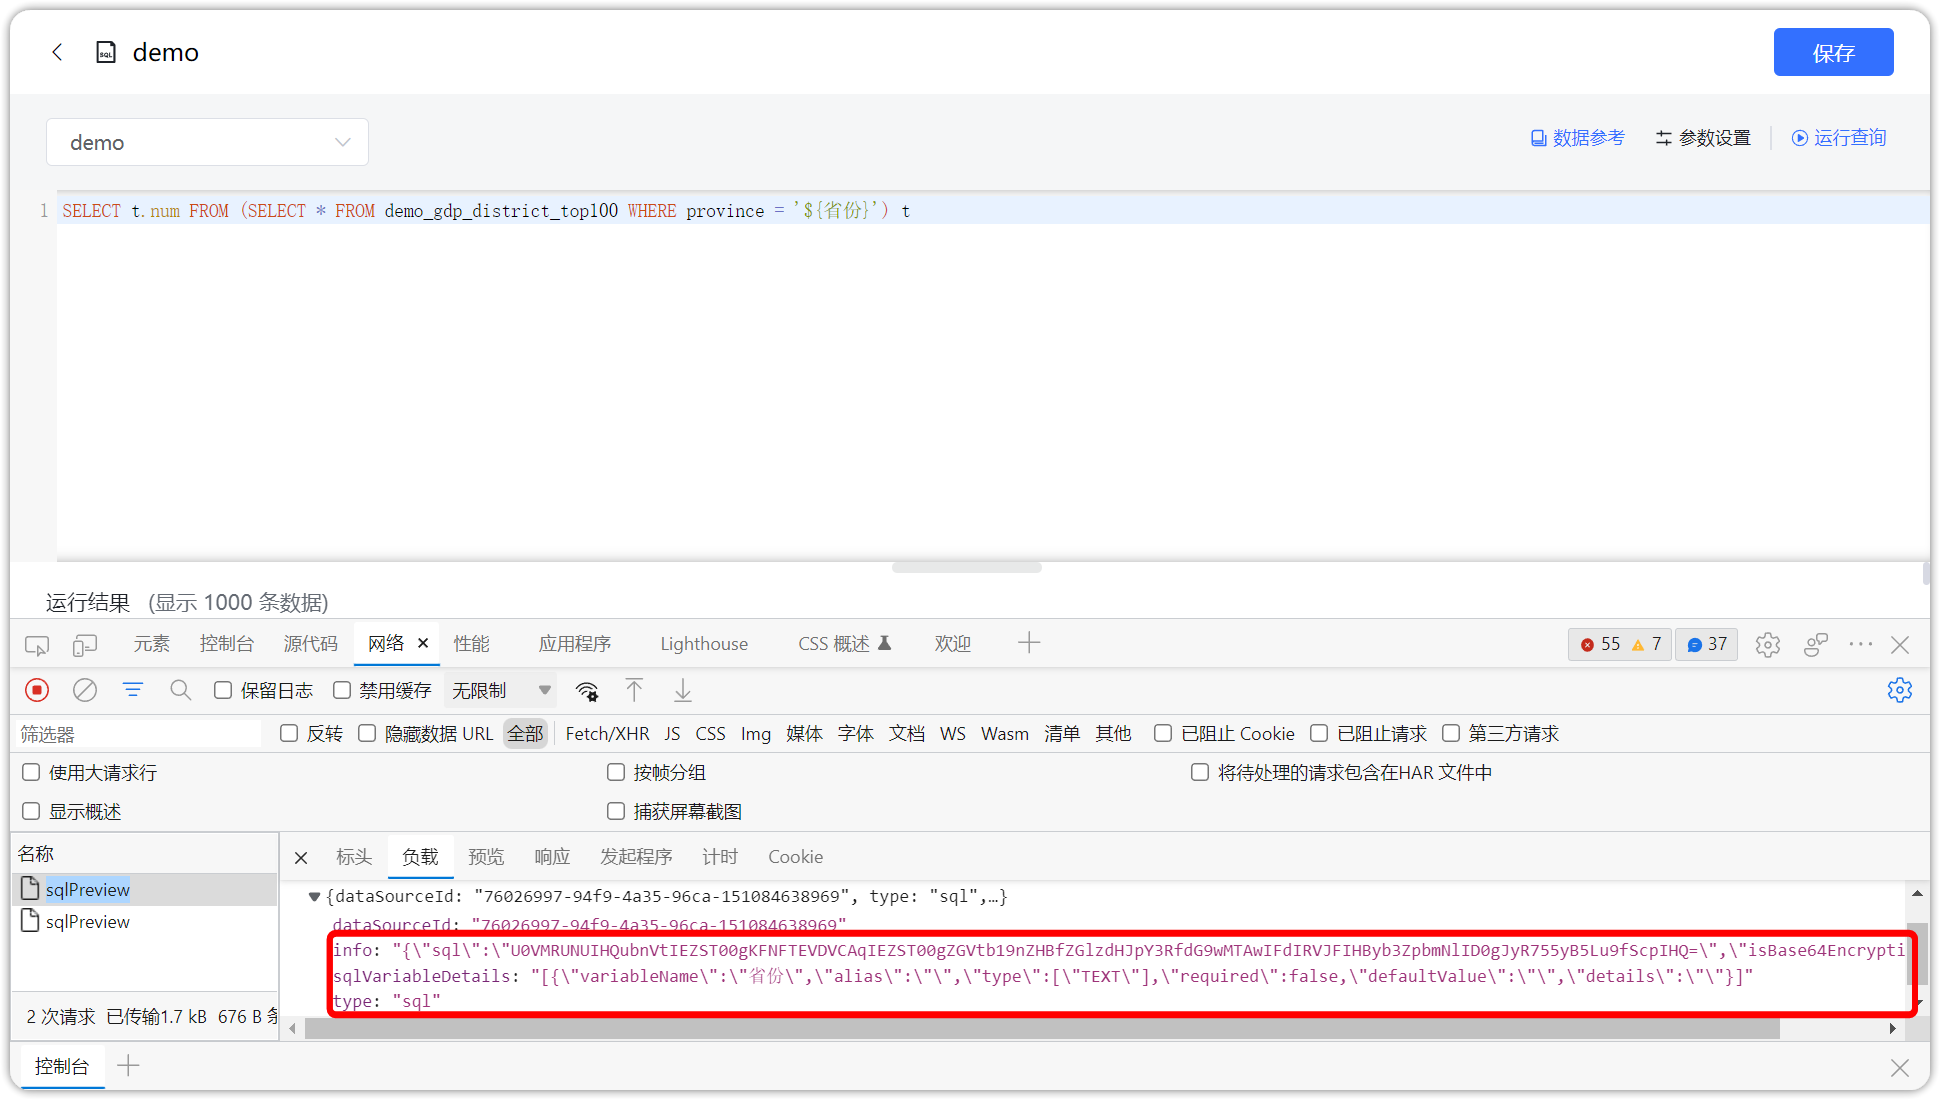The height and width of the screenshot is (1100, 1940).
Task: Toggle the network filter funnel icon
Action: [133, 690]
